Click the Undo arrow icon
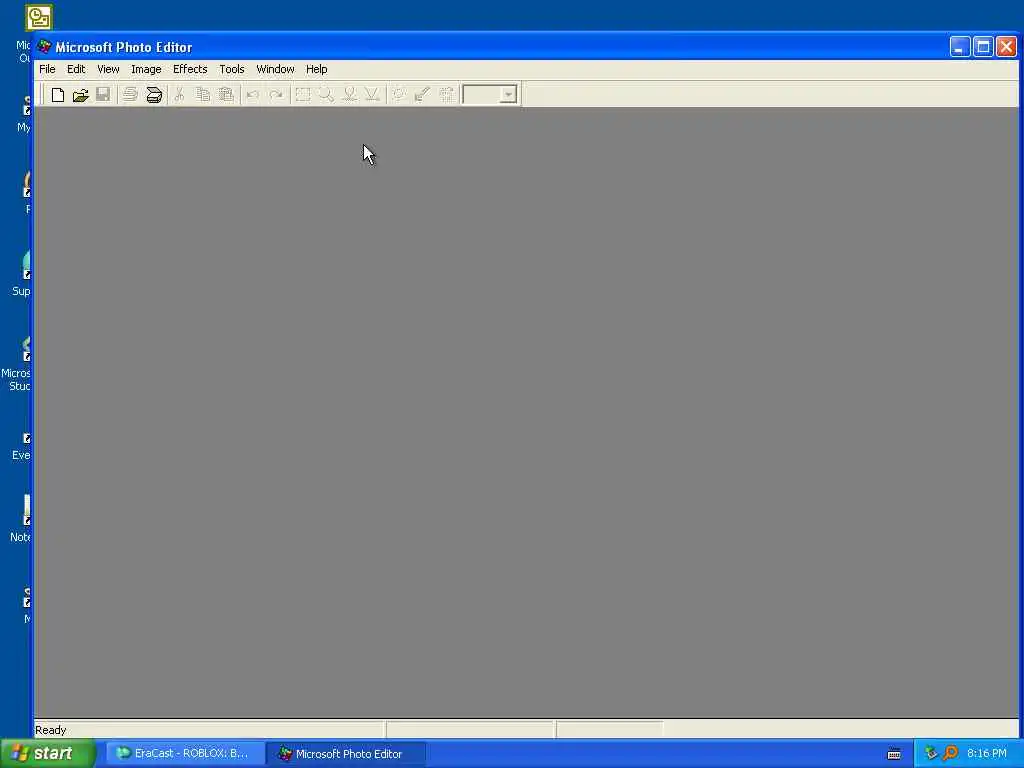The height and width of the screenshot is (768, 1024). (x=253, y=95)
